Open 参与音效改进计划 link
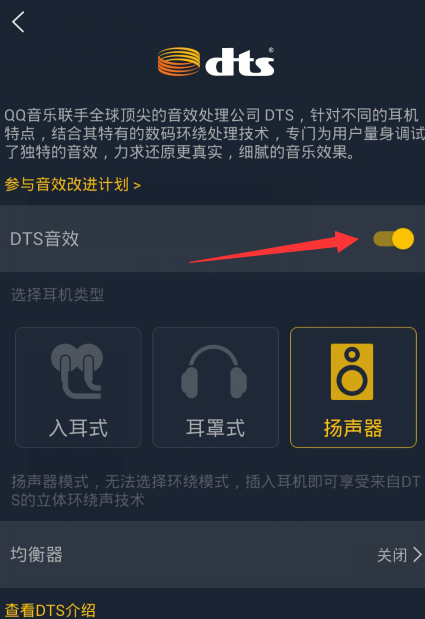Viewport: 425px width, 619px height. pos(73,184)
